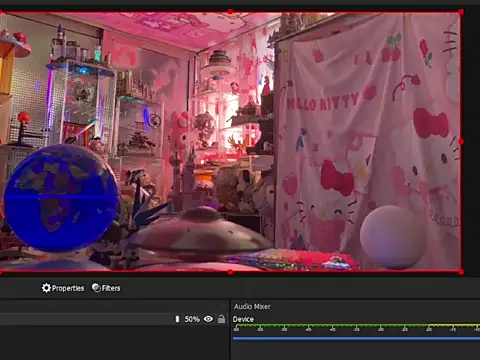The width and height of the screenshot is (480, 360).
Task: Click the top-center red handle of the preview selection
Action: 230,12
